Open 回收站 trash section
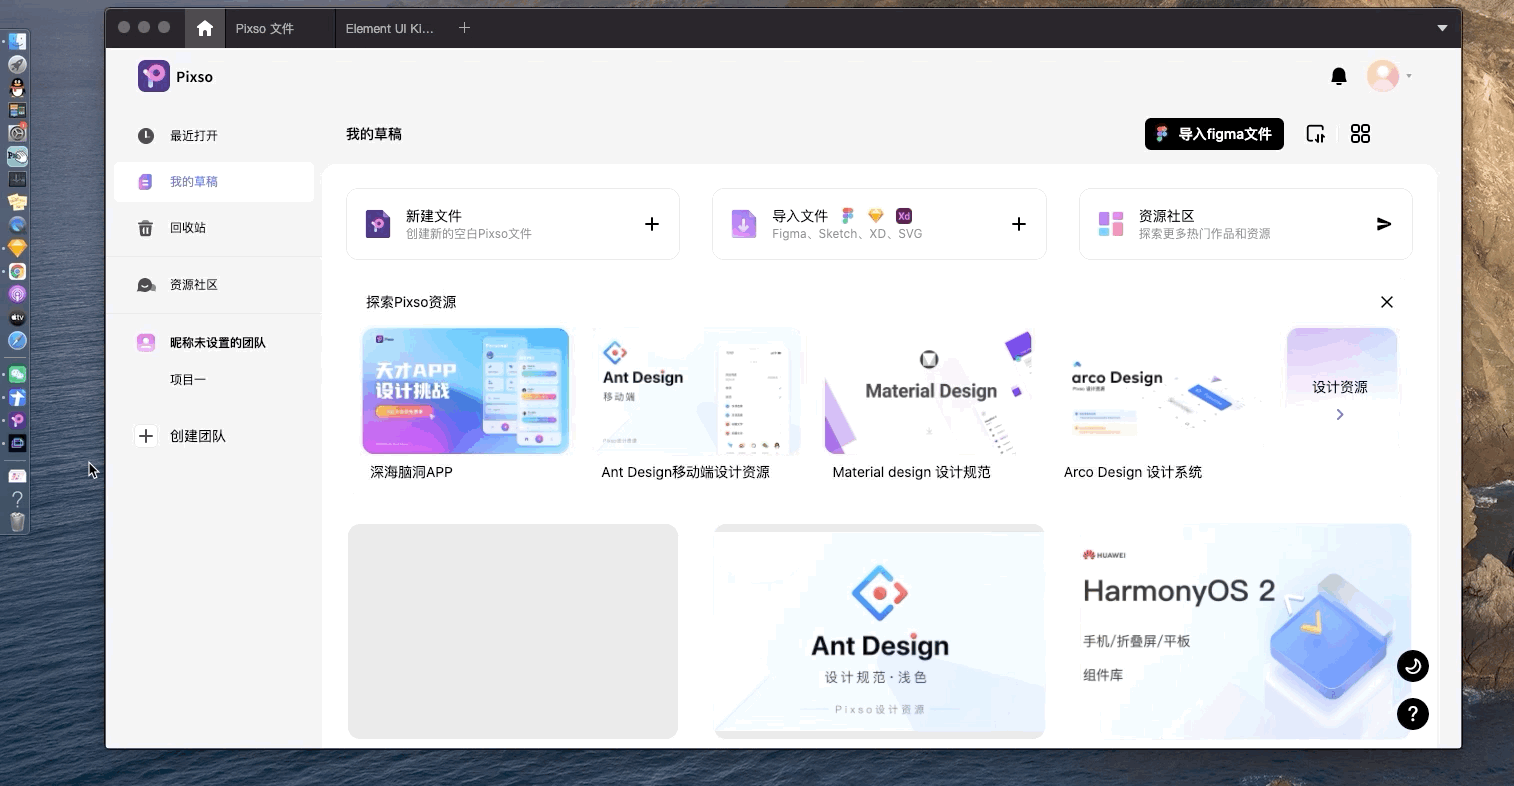The height and width of the screenshot is (786, 1514). coord(214,228)
